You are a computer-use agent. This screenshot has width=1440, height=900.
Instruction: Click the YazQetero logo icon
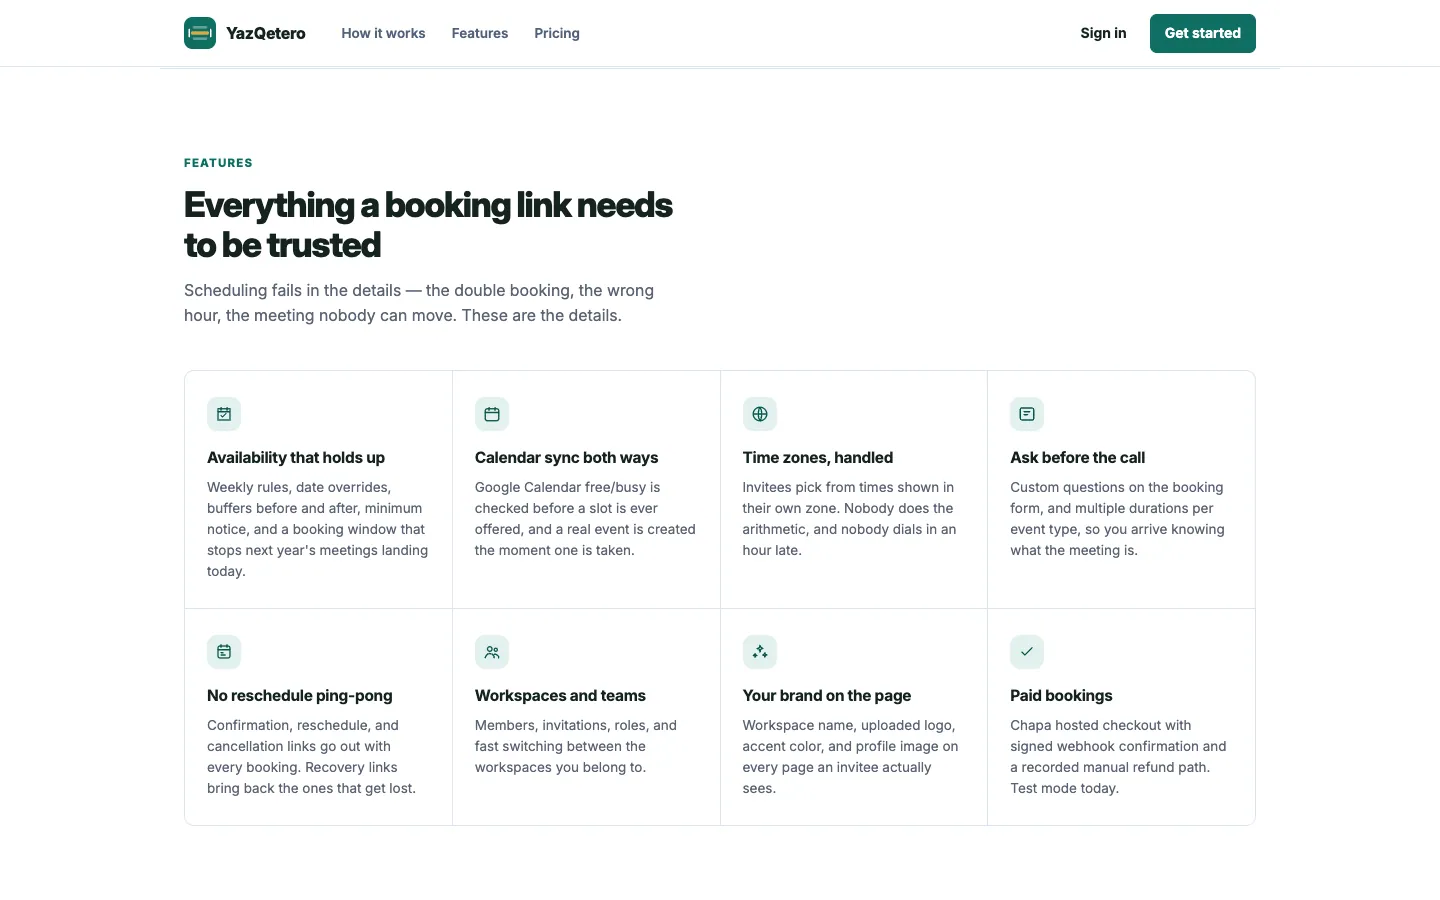pyautogui.click(x=200, y=33)
